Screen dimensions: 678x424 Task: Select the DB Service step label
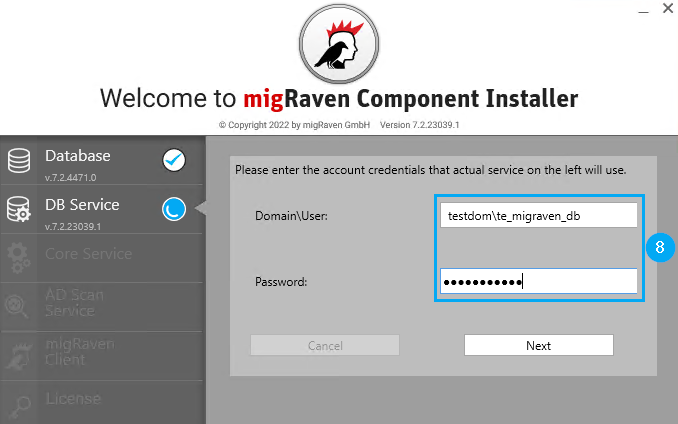[82, 205]
